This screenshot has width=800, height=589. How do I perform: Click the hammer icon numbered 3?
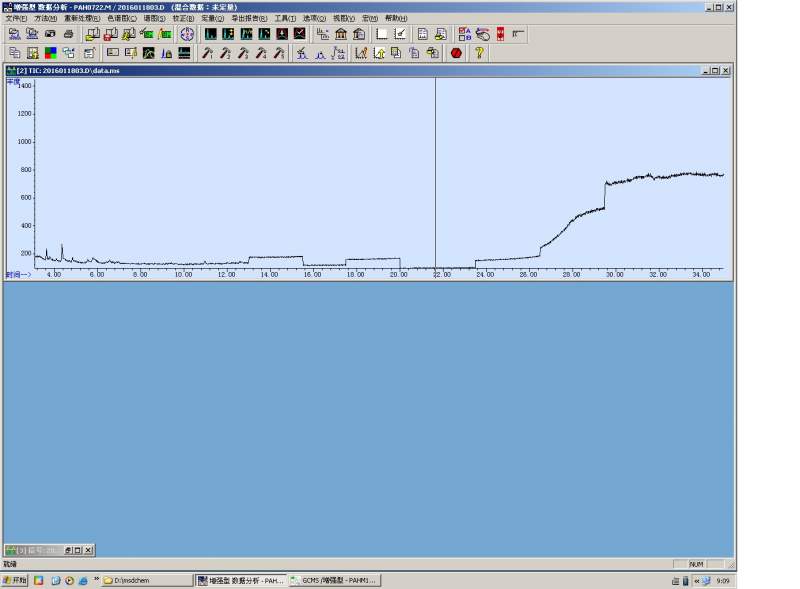pos(243,53)
